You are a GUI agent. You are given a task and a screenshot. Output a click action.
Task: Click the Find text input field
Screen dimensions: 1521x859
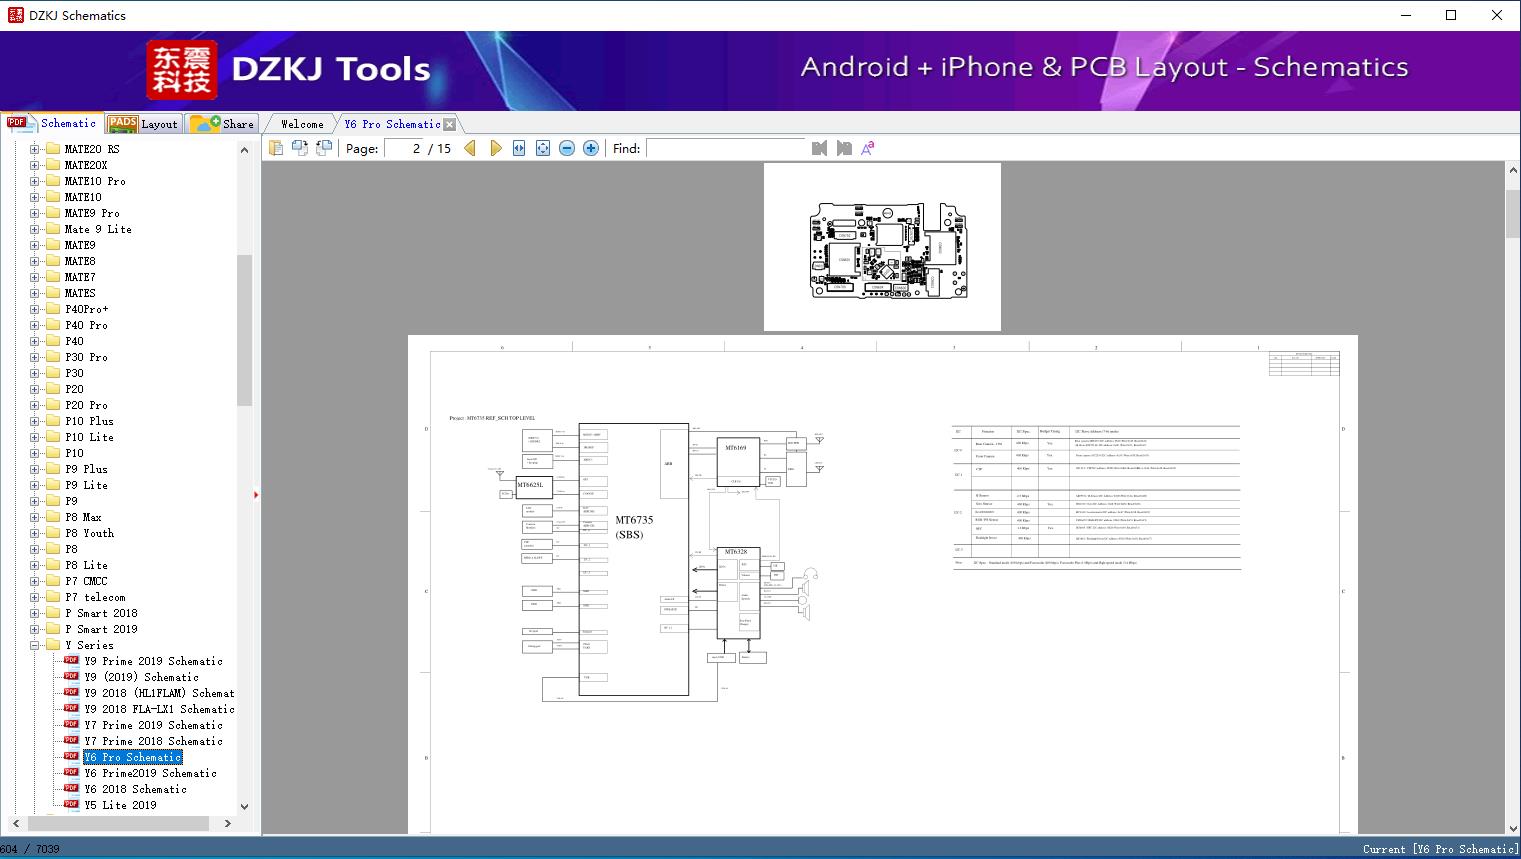[x=725, y=148]
